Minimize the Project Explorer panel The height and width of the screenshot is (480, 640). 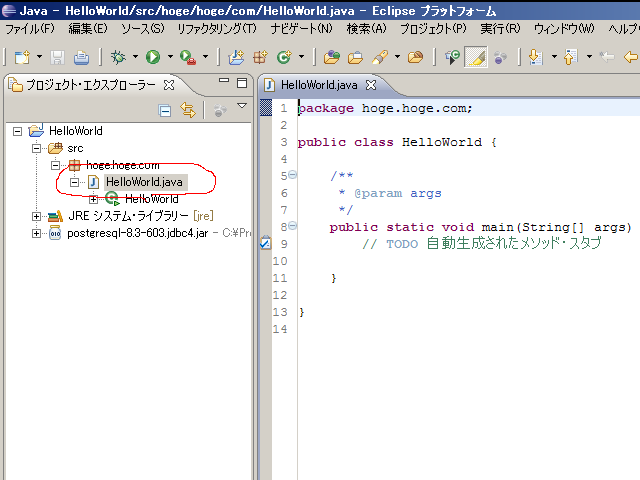224,81
